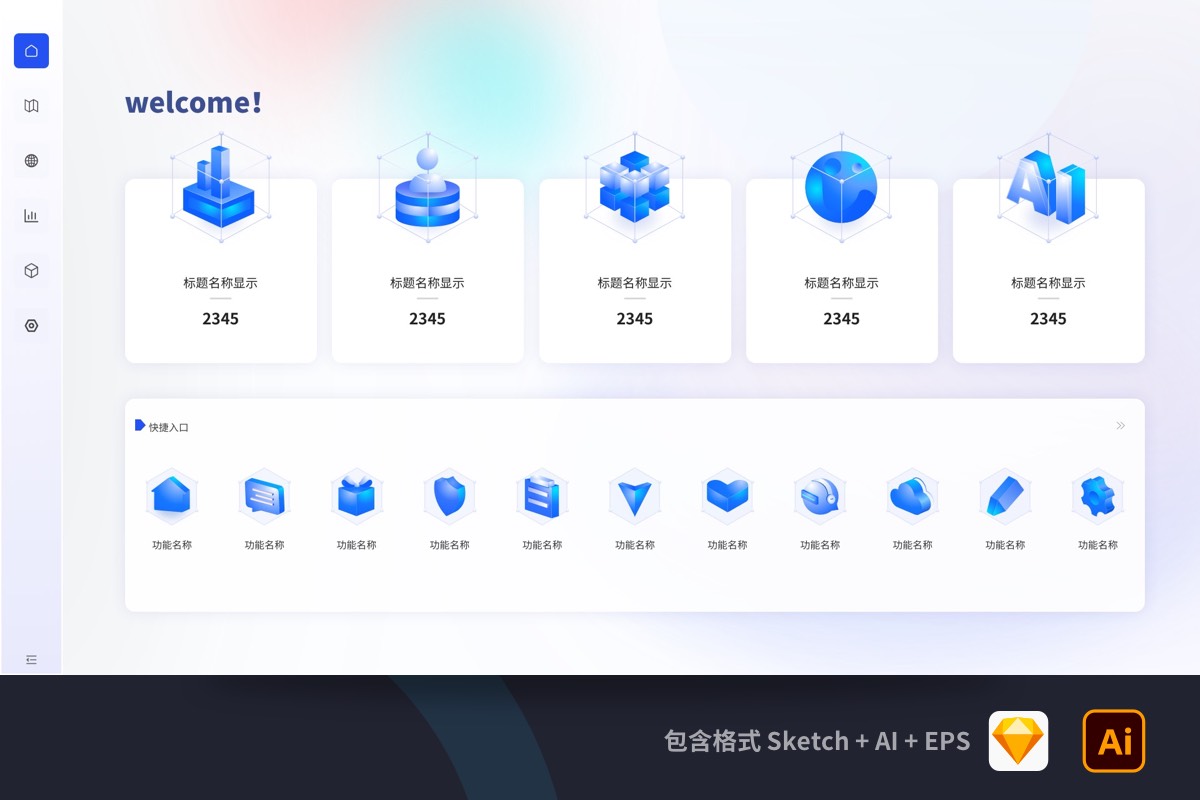Open the hexagon settings icon in sidebar
This screenshot has width=1200, height=800.
coord(31,326)
